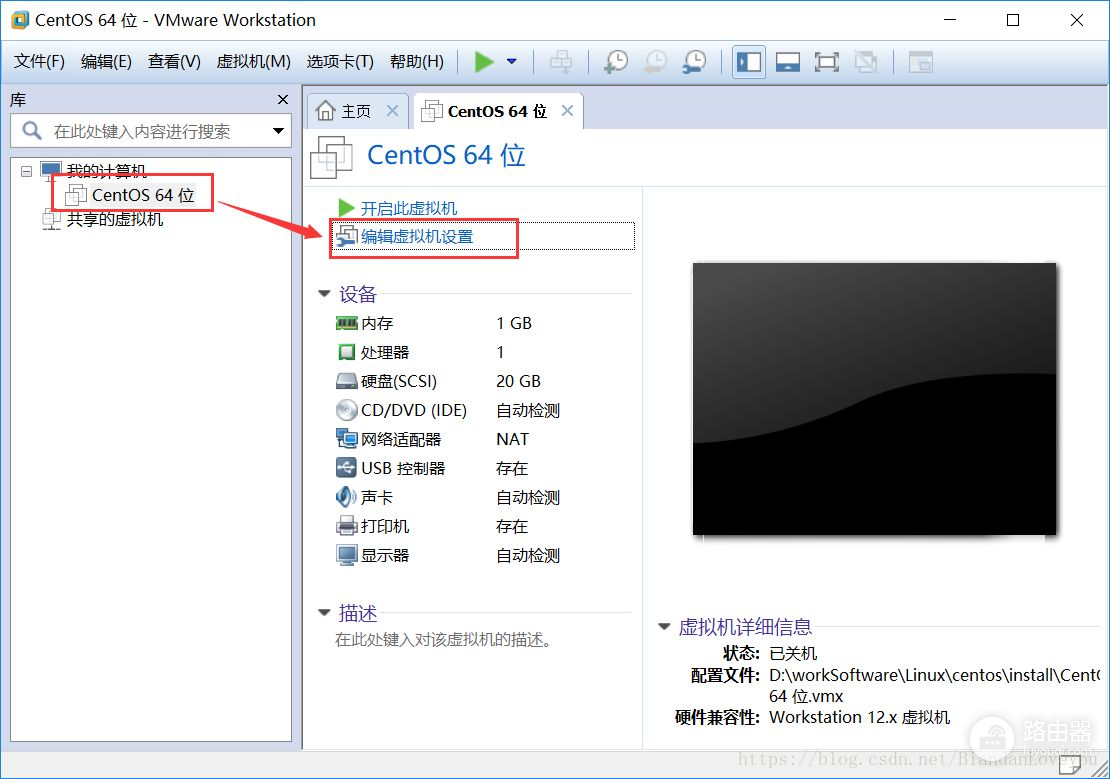Collapse the 设备 section
The image size is (1110, 779).
pos(324,294)
